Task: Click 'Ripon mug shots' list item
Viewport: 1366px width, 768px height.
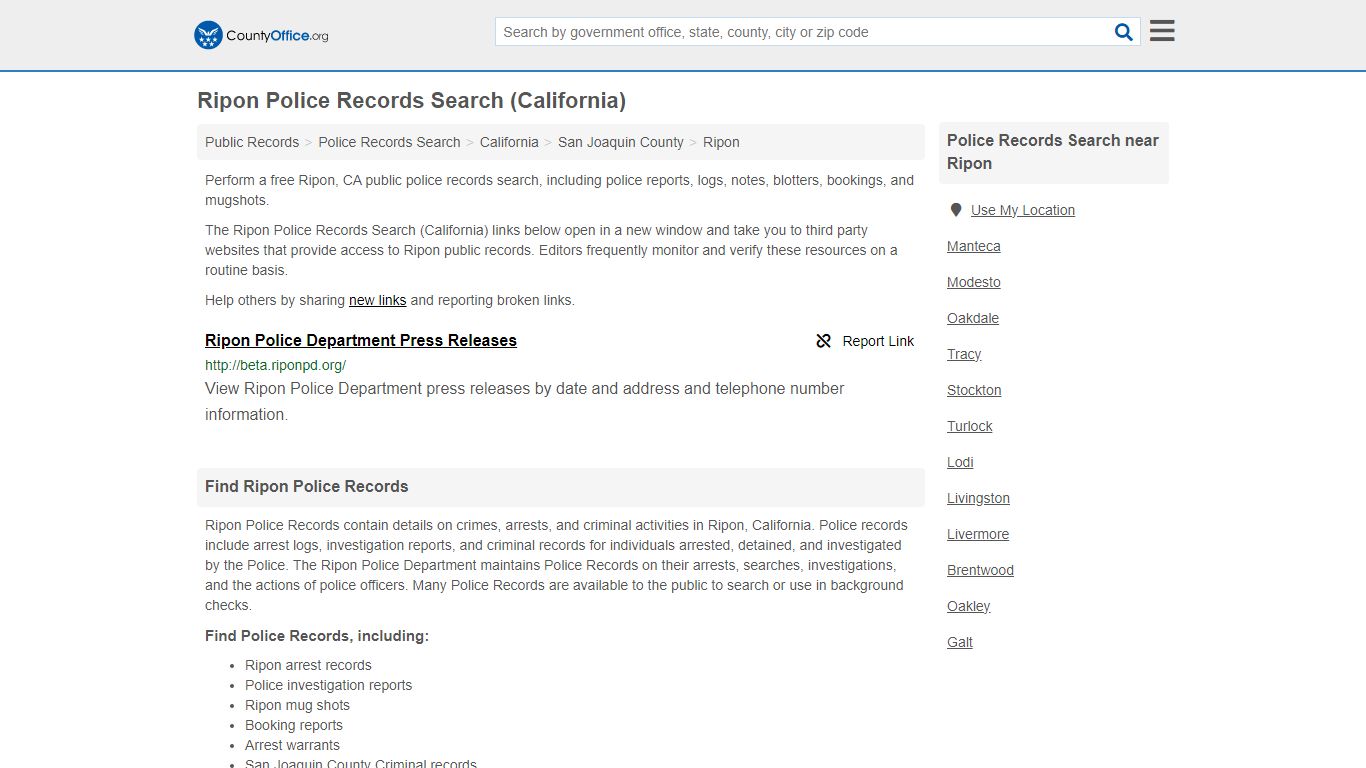Action: [x=297, y=705]
